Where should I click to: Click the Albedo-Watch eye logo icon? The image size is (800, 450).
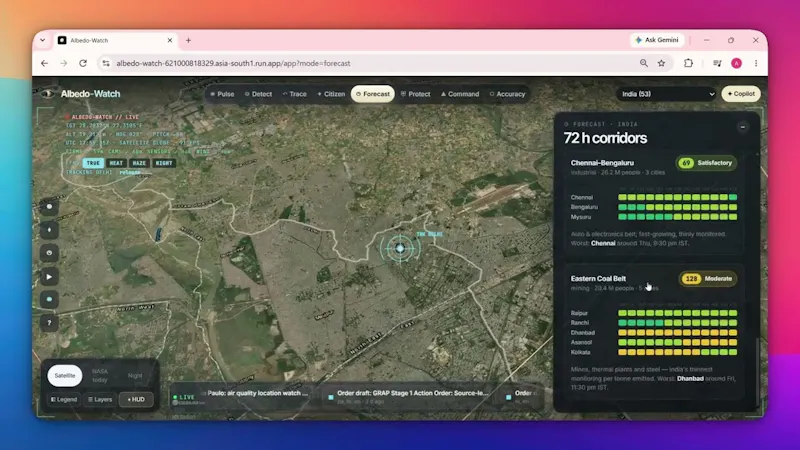(48, 94)
